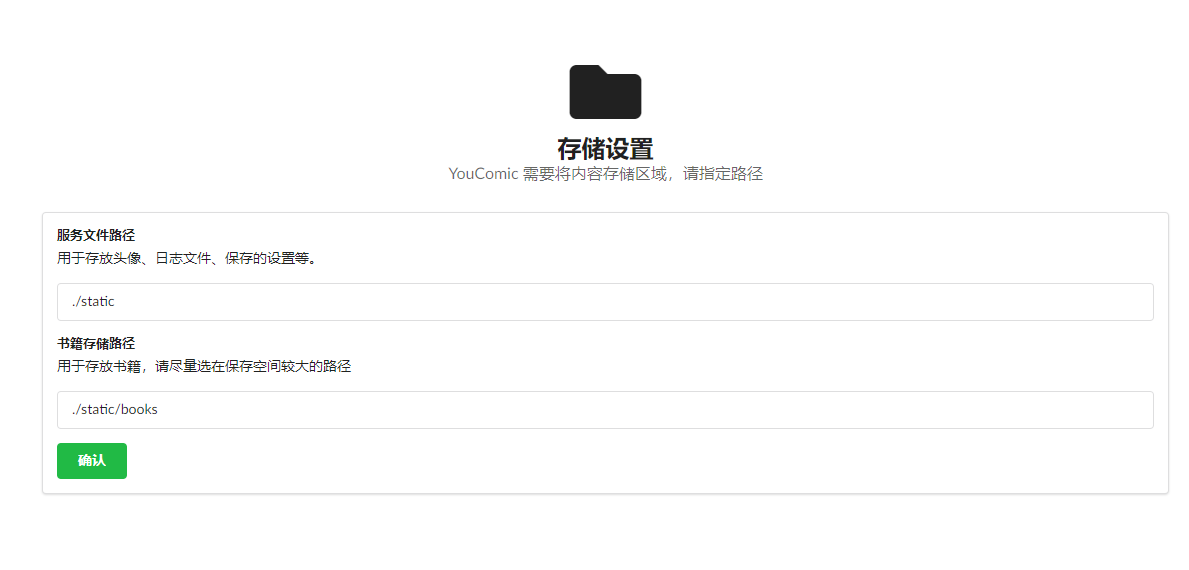
Task: Focus the book storage path field ./static/books
Action: point(605,410)
